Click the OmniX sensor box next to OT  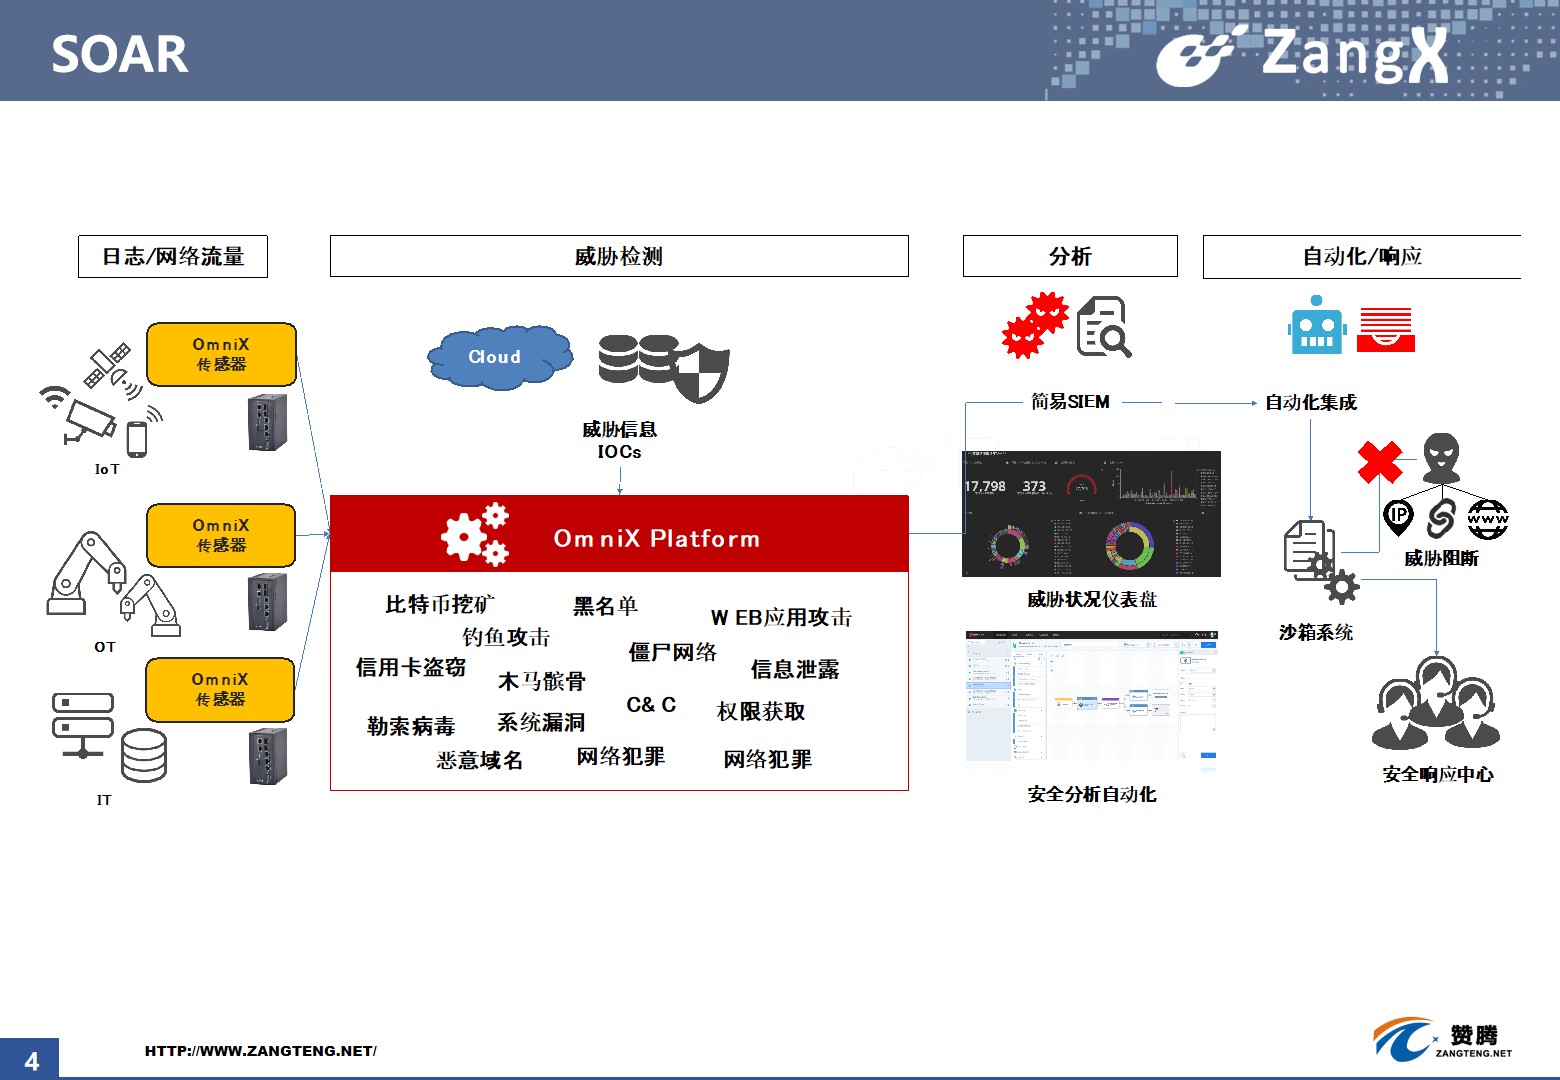point(221,535)
